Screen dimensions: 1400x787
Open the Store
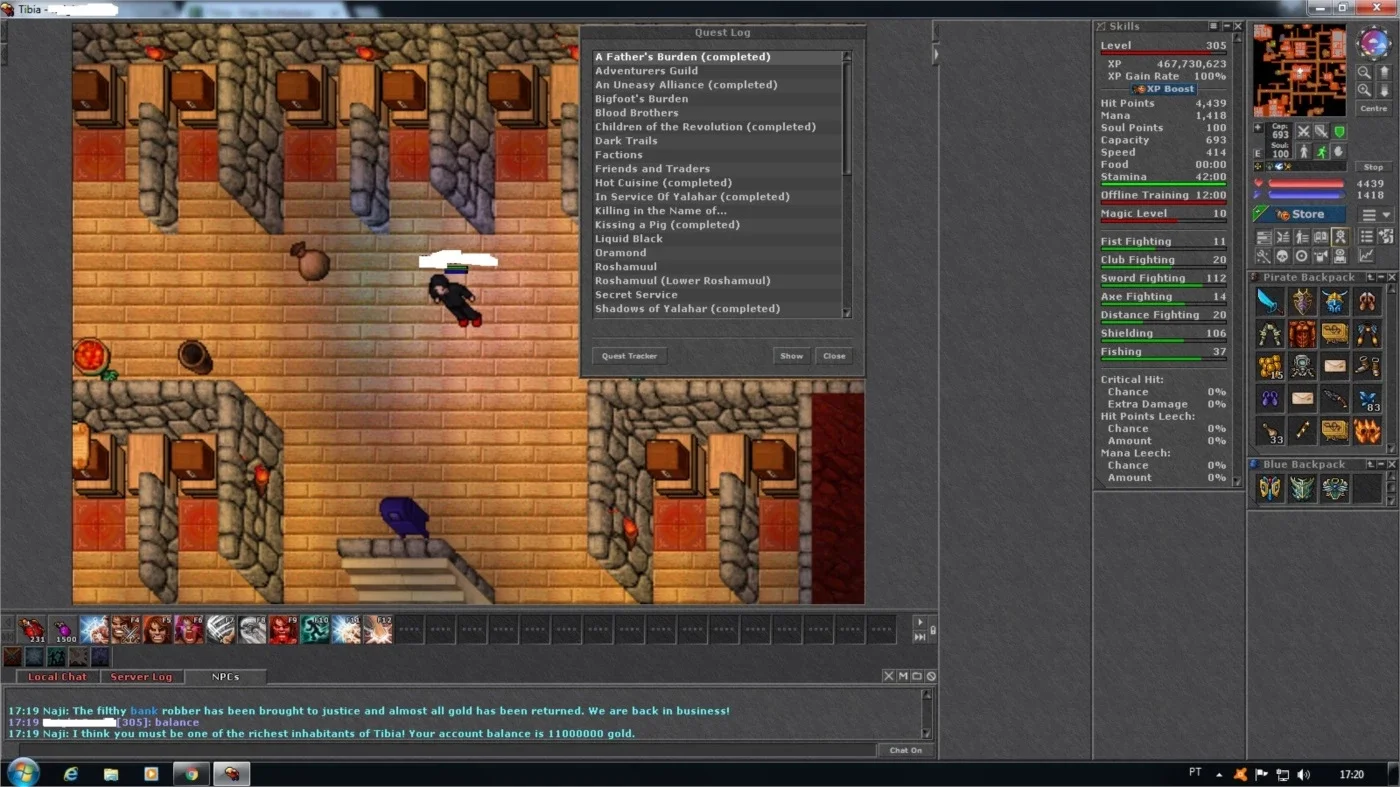tap(1301, 214)
